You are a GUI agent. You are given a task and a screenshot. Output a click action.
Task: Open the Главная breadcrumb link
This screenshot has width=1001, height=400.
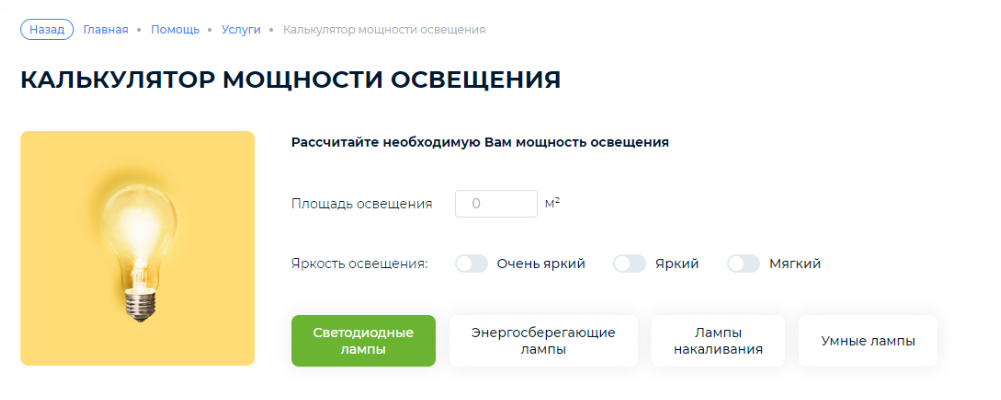105,29
